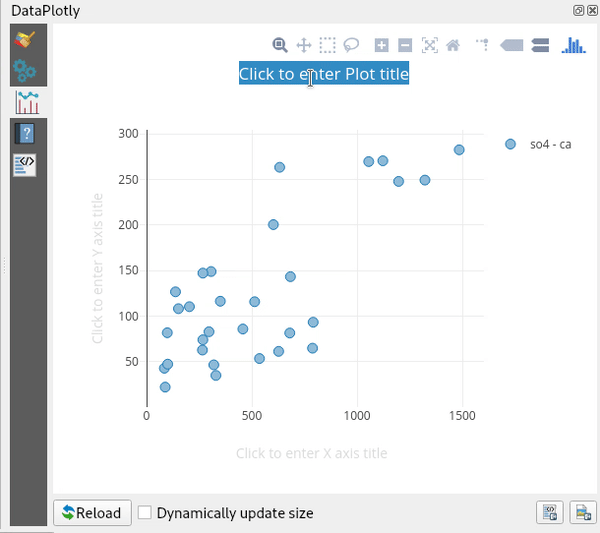This screenshot has height=533, width=600.
Task: Float the DataPlotly dock panel
Action: point(579,10)
